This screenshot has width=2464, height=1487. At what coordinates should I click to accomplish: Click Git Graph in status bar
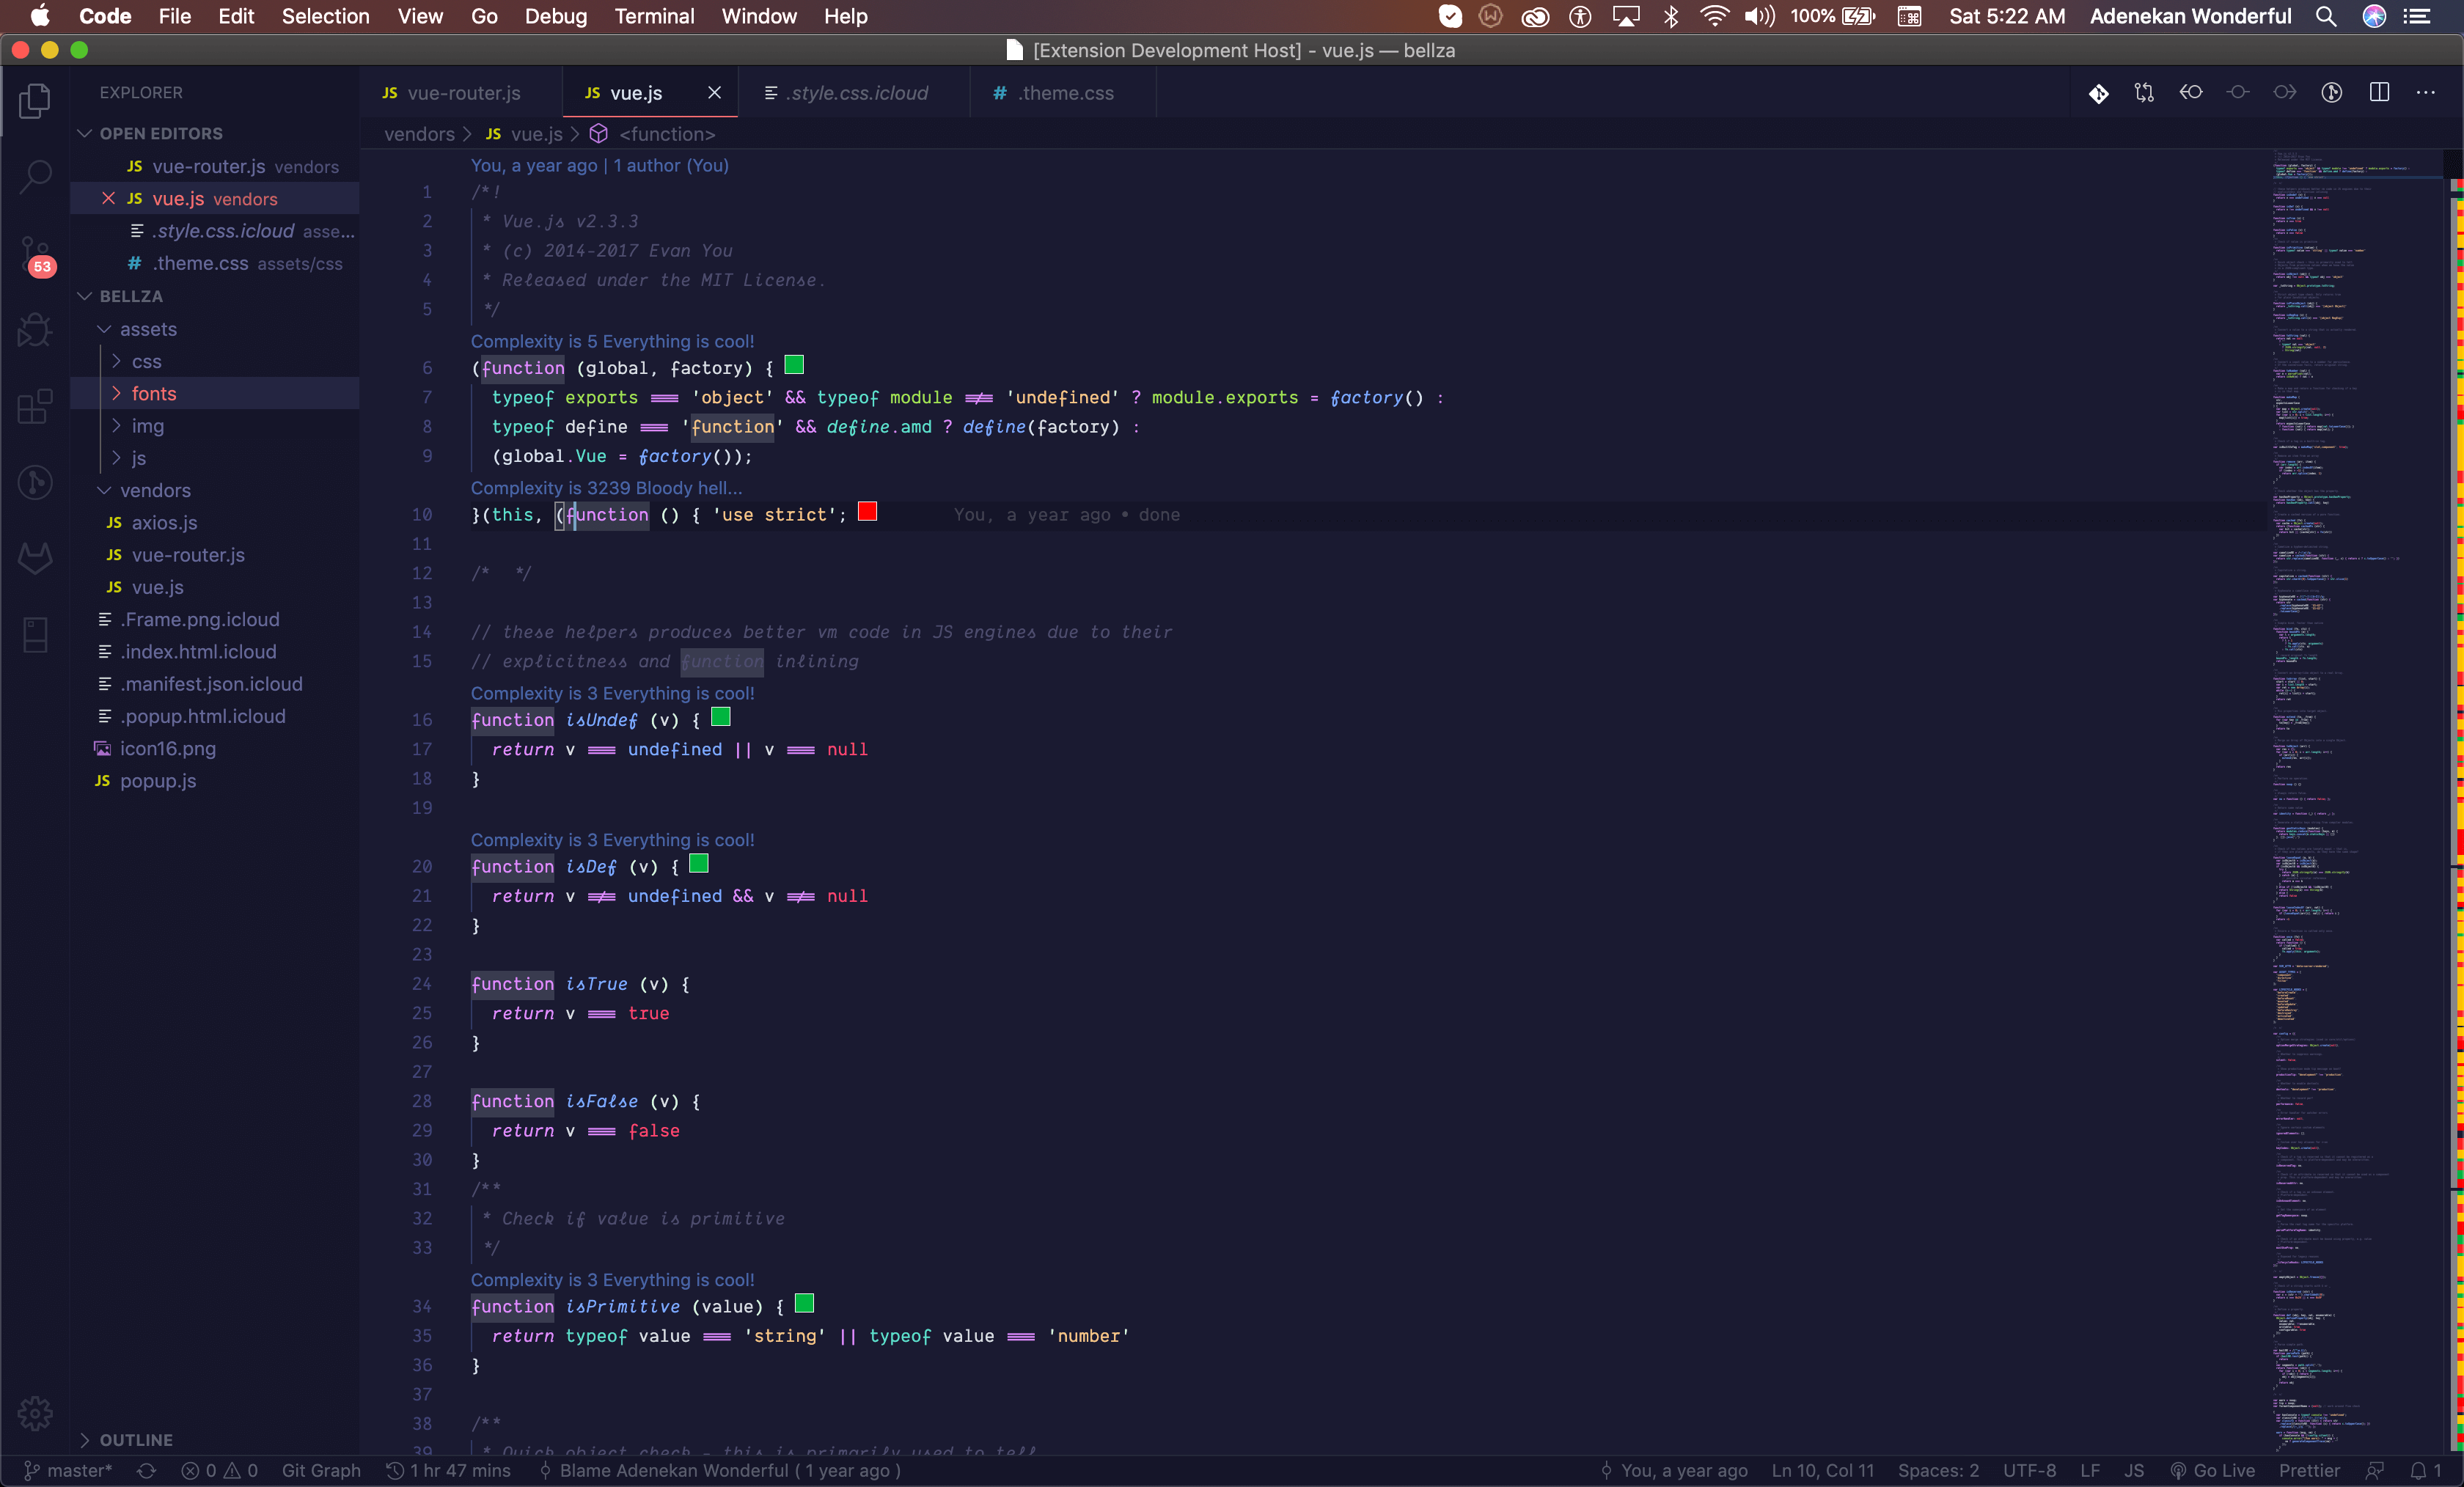pyautogui.click(x=321, y=1470)
